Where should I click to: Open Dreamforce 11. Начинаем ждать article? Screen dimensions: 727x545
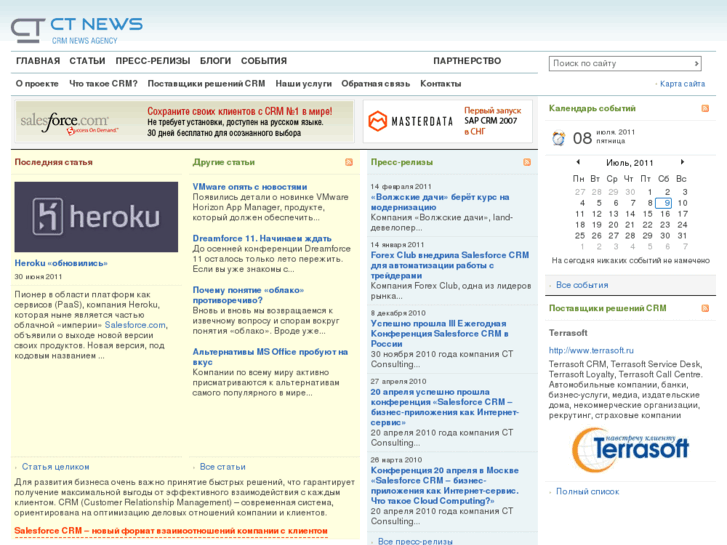tap(262, 238)
